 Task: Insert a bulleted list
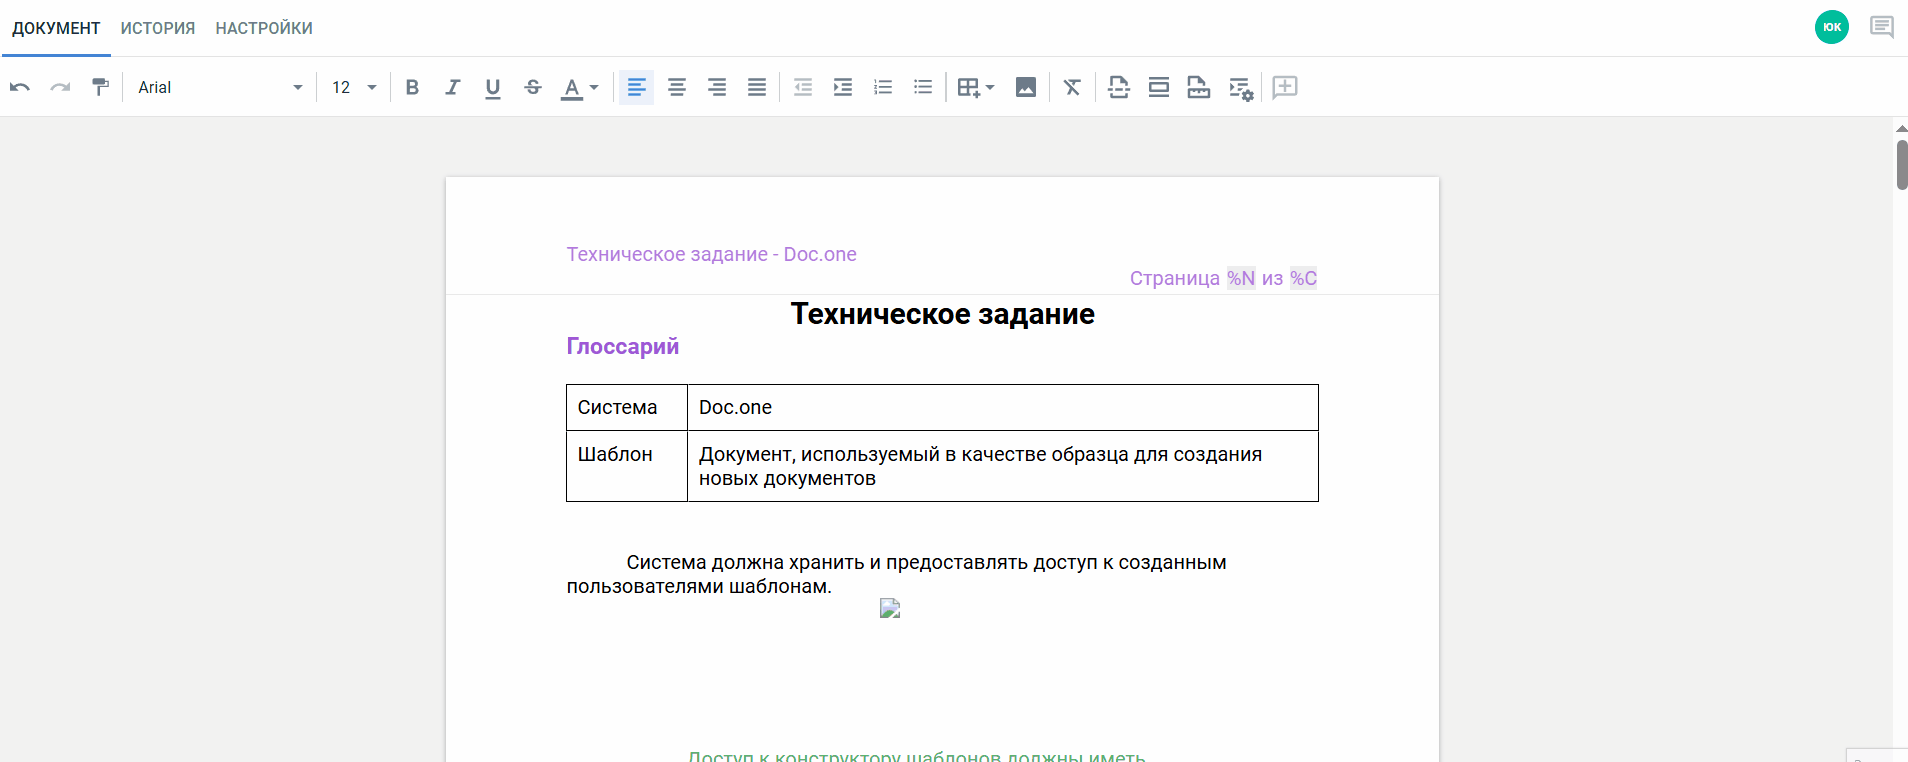click(x=923, y=87)
